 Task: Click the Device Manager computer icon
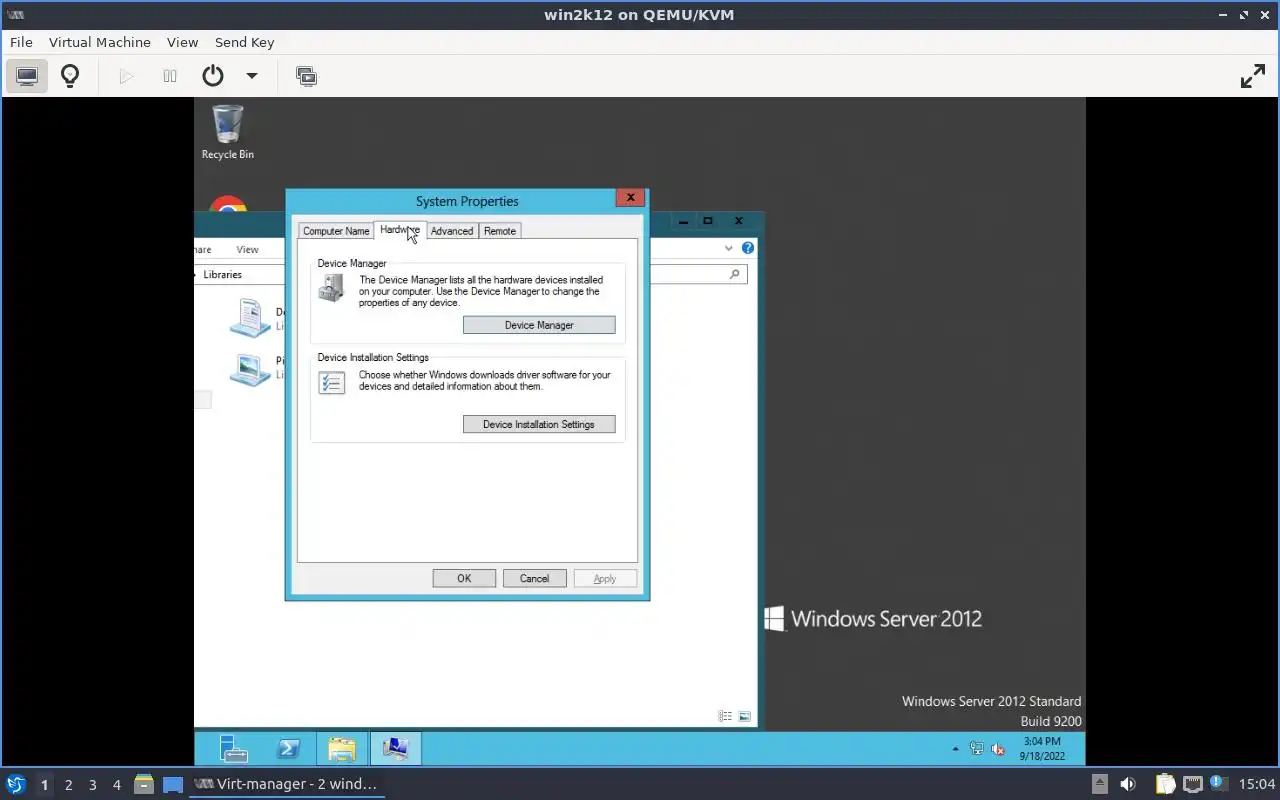point(331,288)
